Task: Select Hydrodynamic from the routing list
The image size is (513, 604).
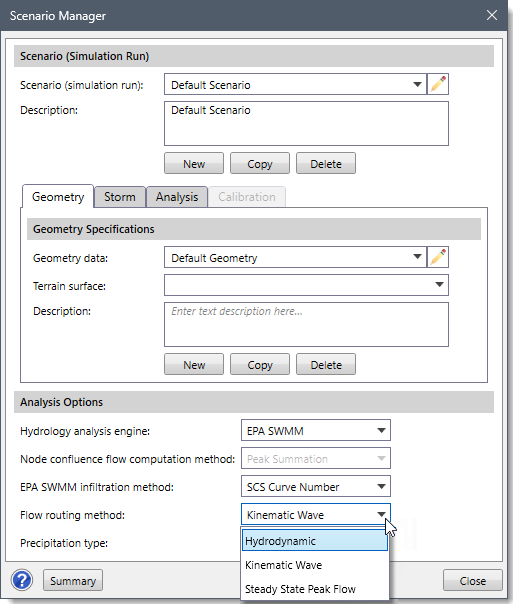Action: 315,541
